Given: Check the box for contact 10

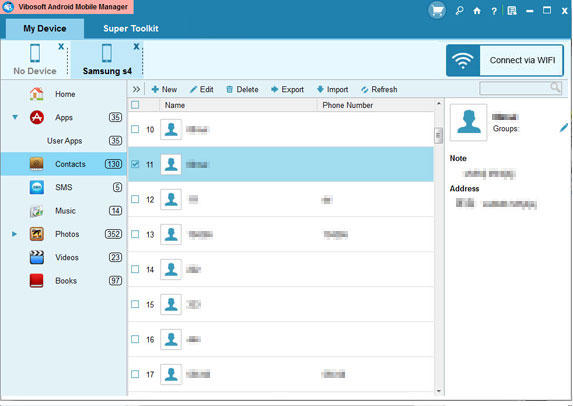Looking at the screenshot, I should tap(135, 129).
